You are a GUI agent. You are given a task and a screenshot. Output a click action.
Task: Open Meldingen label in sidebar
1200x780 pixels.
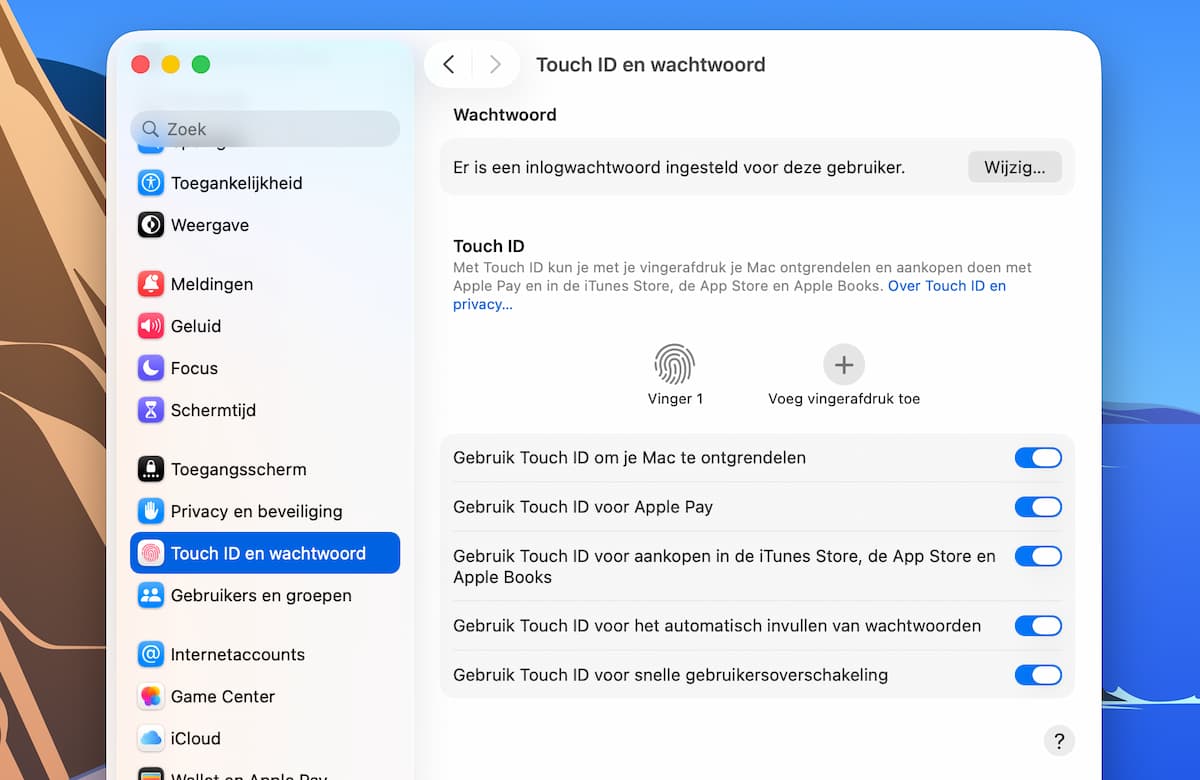click(212, 284)
